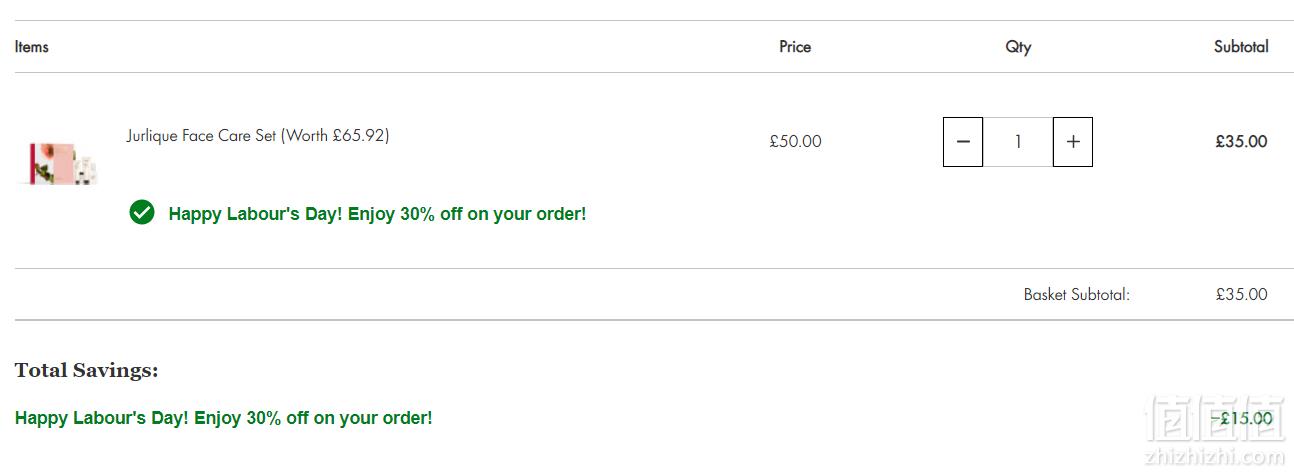Select the Labour's Day offer text under the item
Image resolution: width=1294 pixels, height=474 pixels.
[x=377, y=214]
